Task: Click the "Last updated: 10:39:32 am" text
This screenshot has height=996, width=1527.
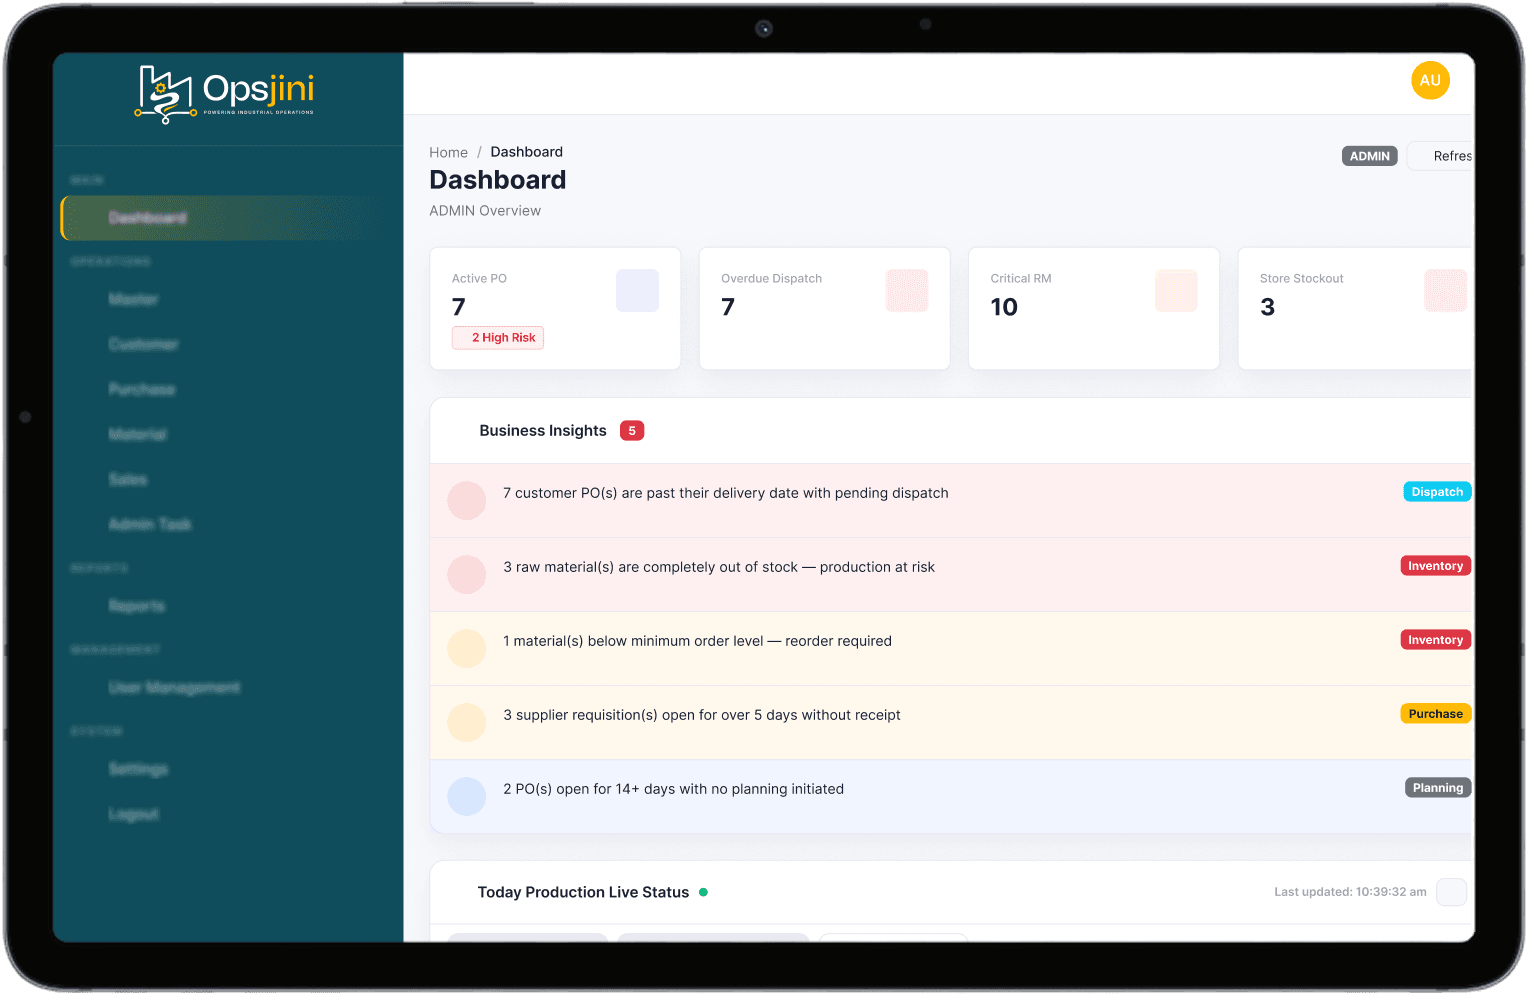Action: (1350, 892)
